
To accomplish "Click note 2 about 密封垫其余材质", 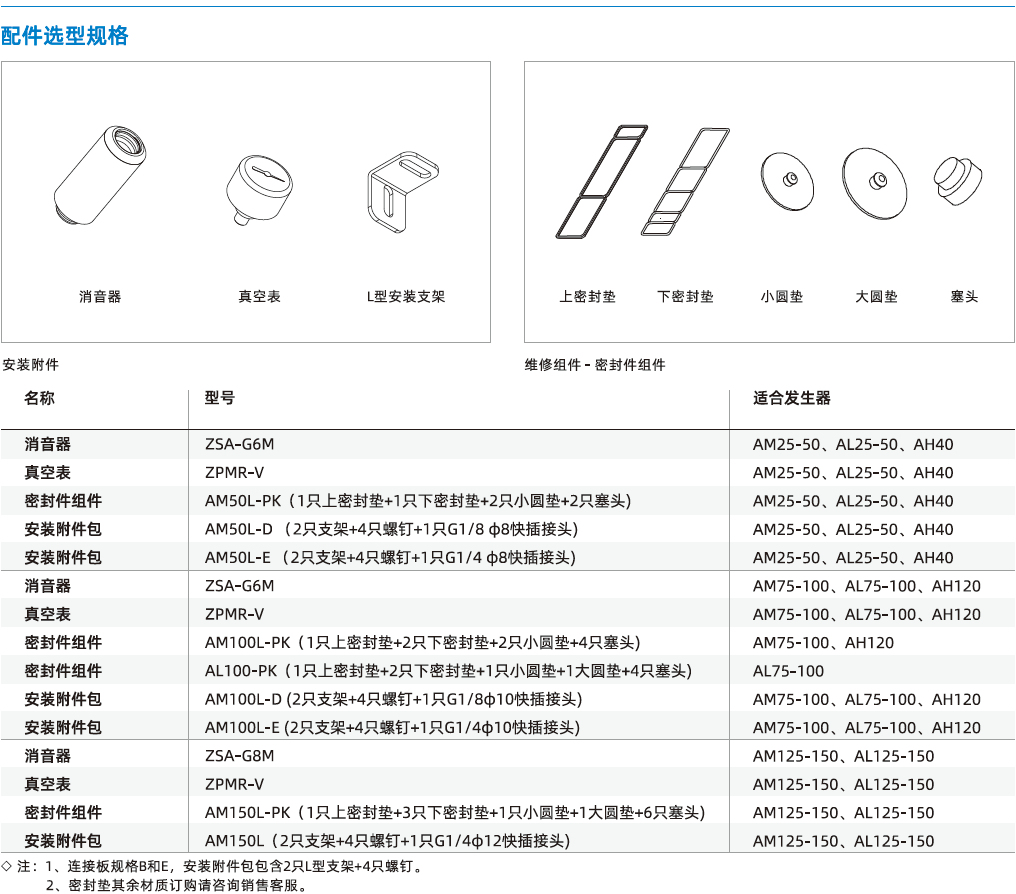I will pyautogui.click(x=179, y=884).
